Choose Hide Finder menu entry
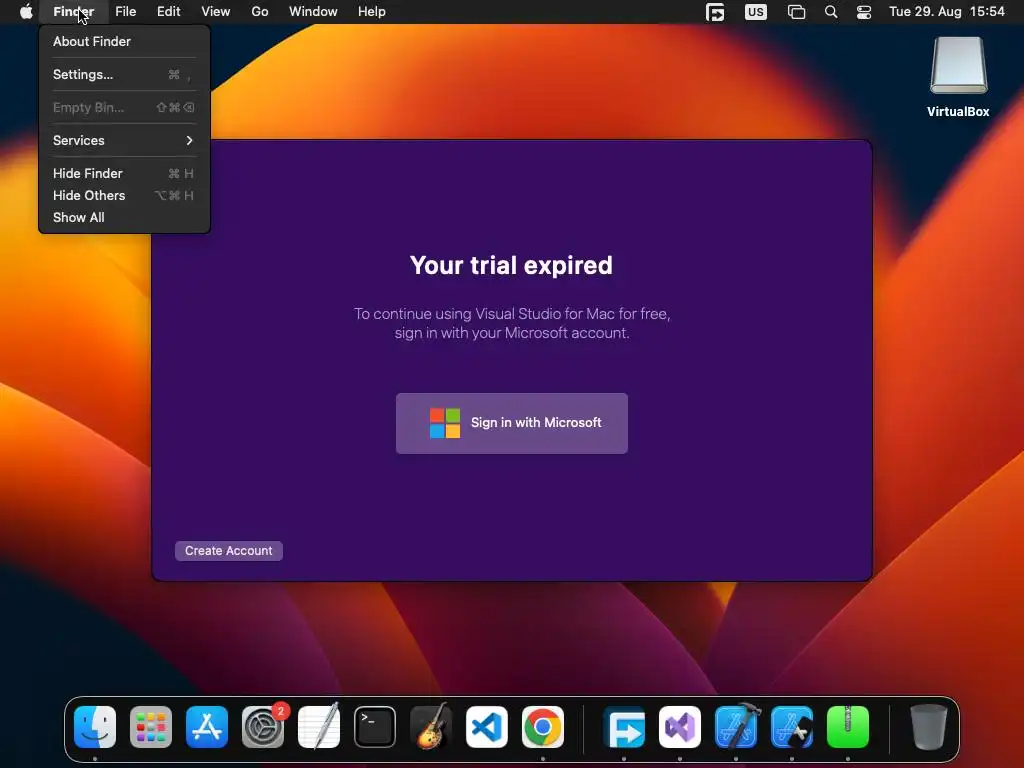Viewport: 1024px width, 768px height. point(124,173)
